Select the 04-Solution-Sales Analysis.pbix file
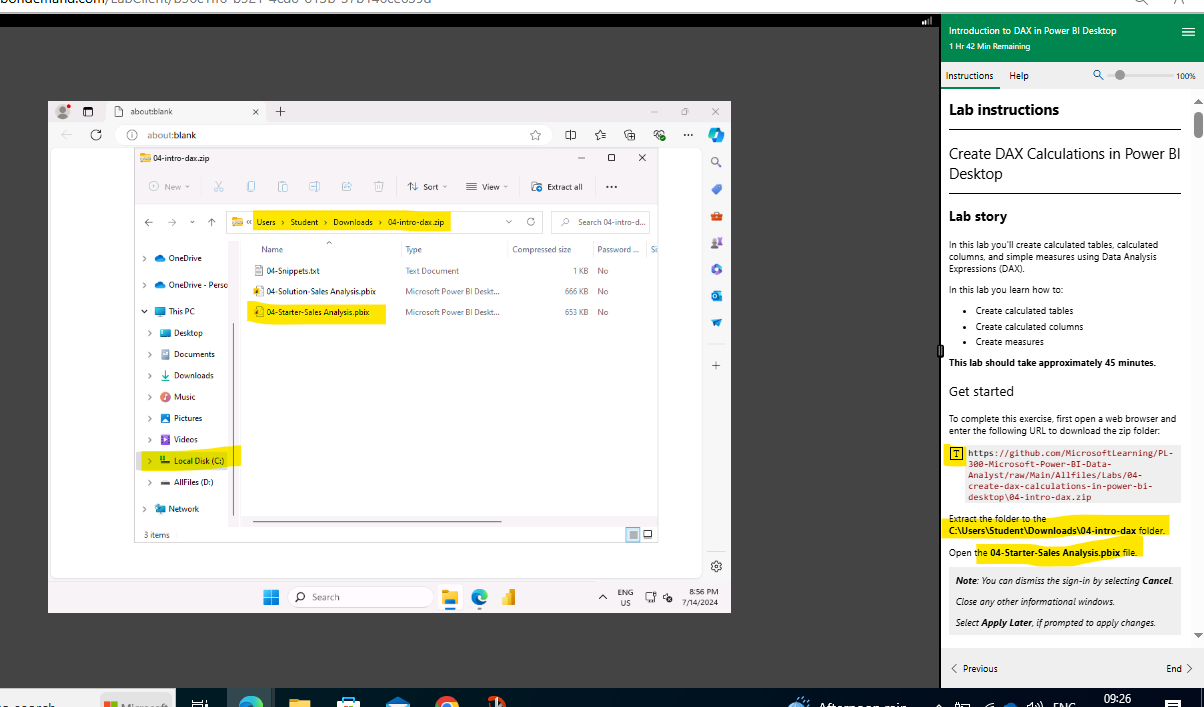Screen dimensions: 1204x707 pyautogui.click(x=315, y=291)
